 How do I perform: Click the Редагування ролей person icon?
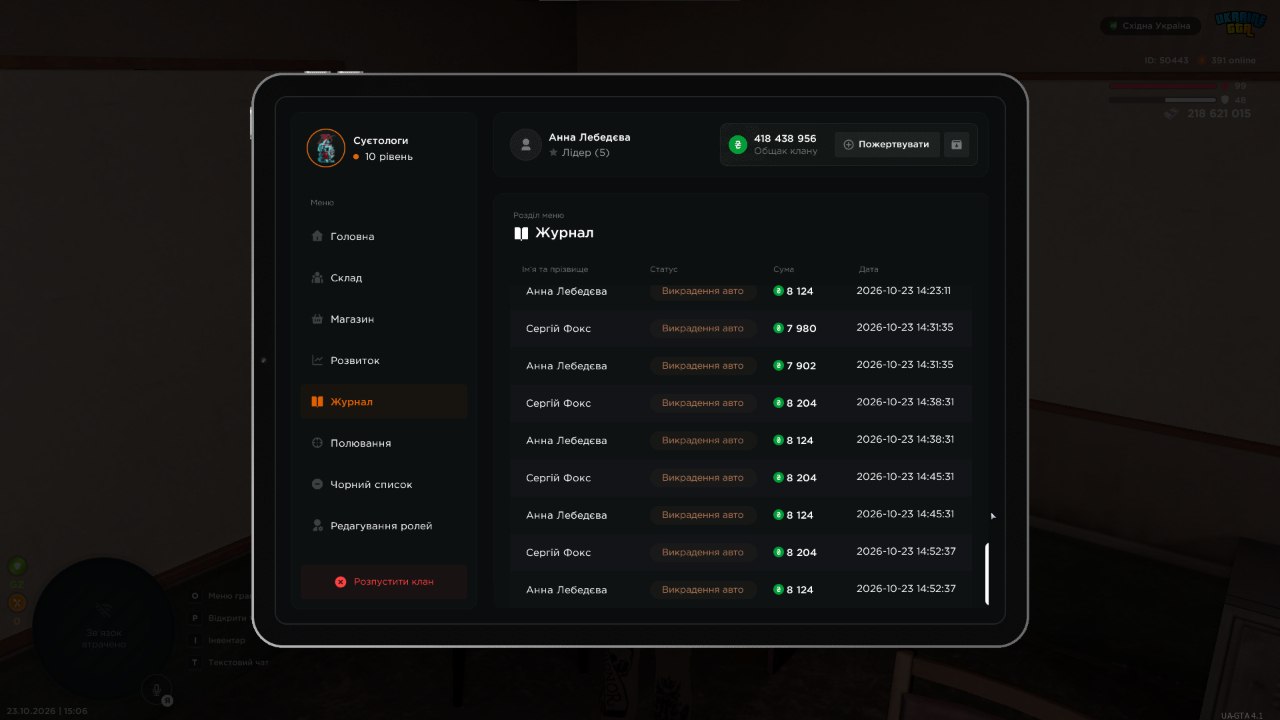[317, 525]
